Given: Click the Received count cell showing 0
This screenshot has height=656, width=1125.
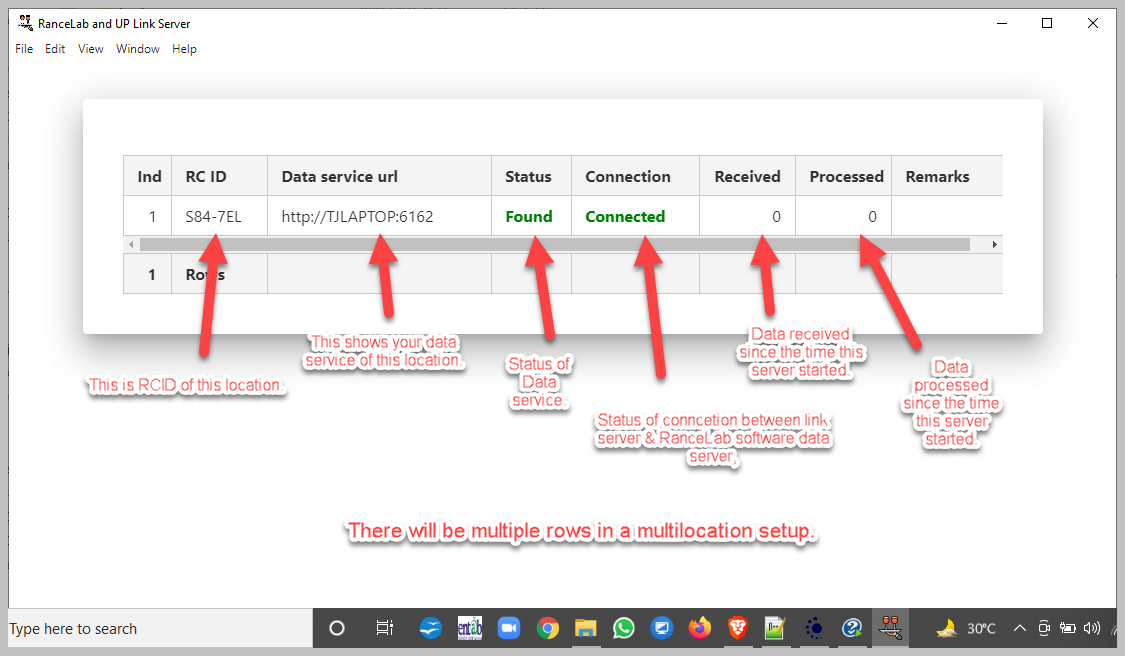Looking at the screenshot, I should (x=748, y=216).
